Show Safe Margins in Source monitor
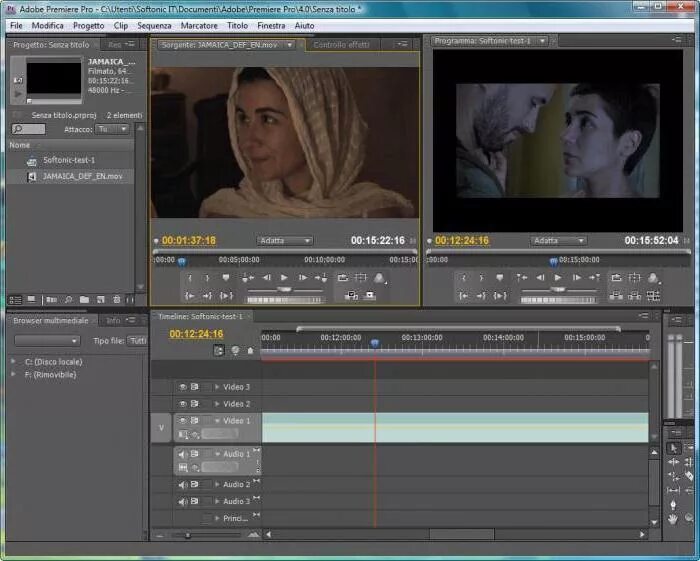The width and height of the screenshot is (700, 561). (360, 278)
